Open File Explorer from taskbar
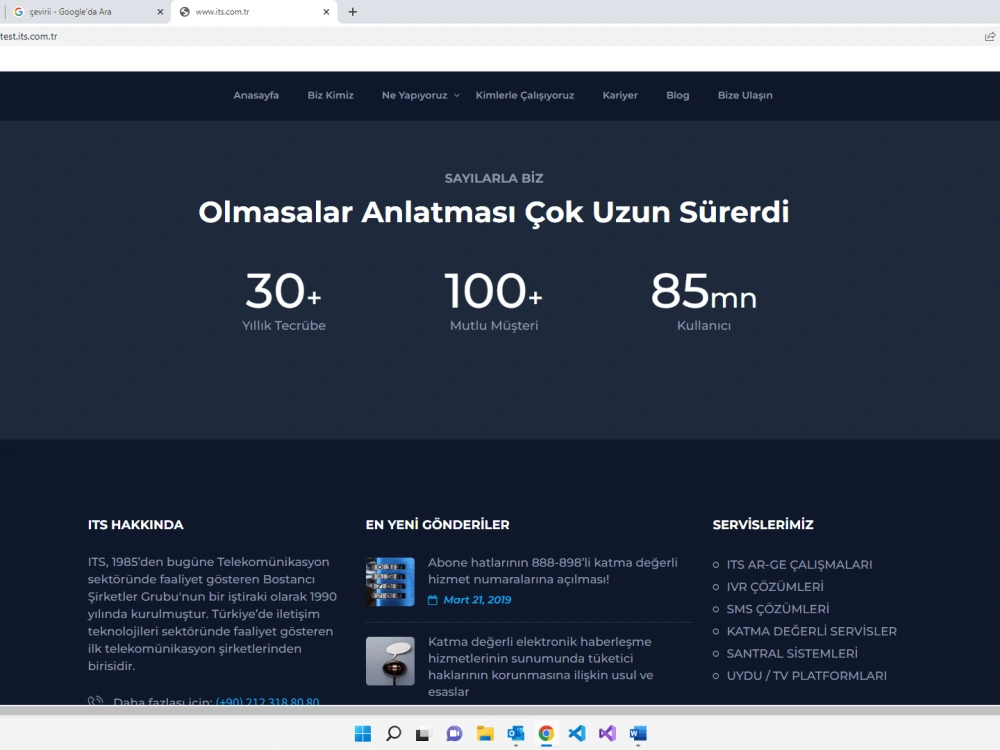 coord(485,733)
